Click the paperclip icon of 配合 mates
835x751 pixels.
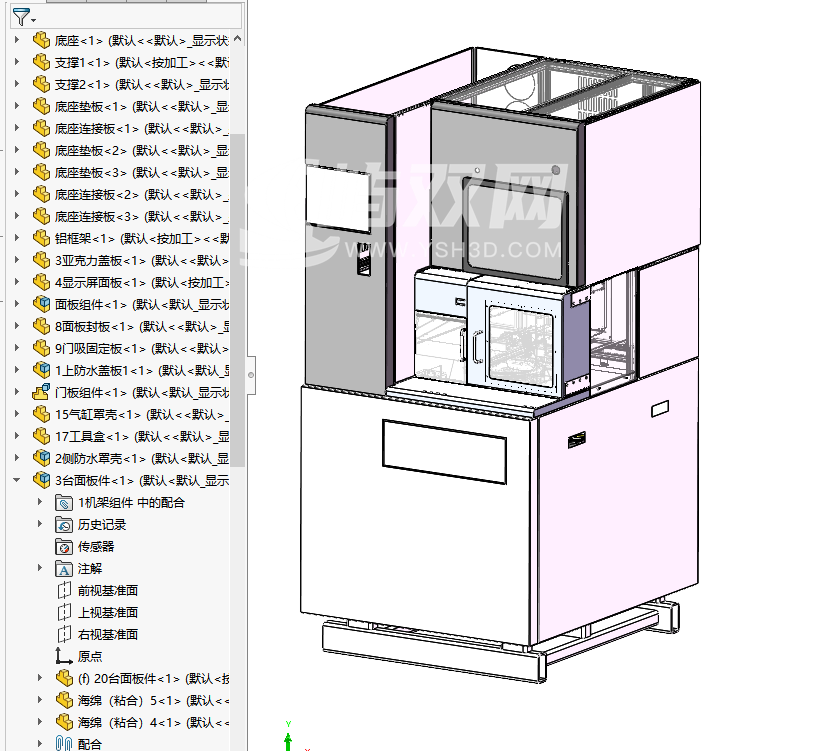[x=64, y=744]
